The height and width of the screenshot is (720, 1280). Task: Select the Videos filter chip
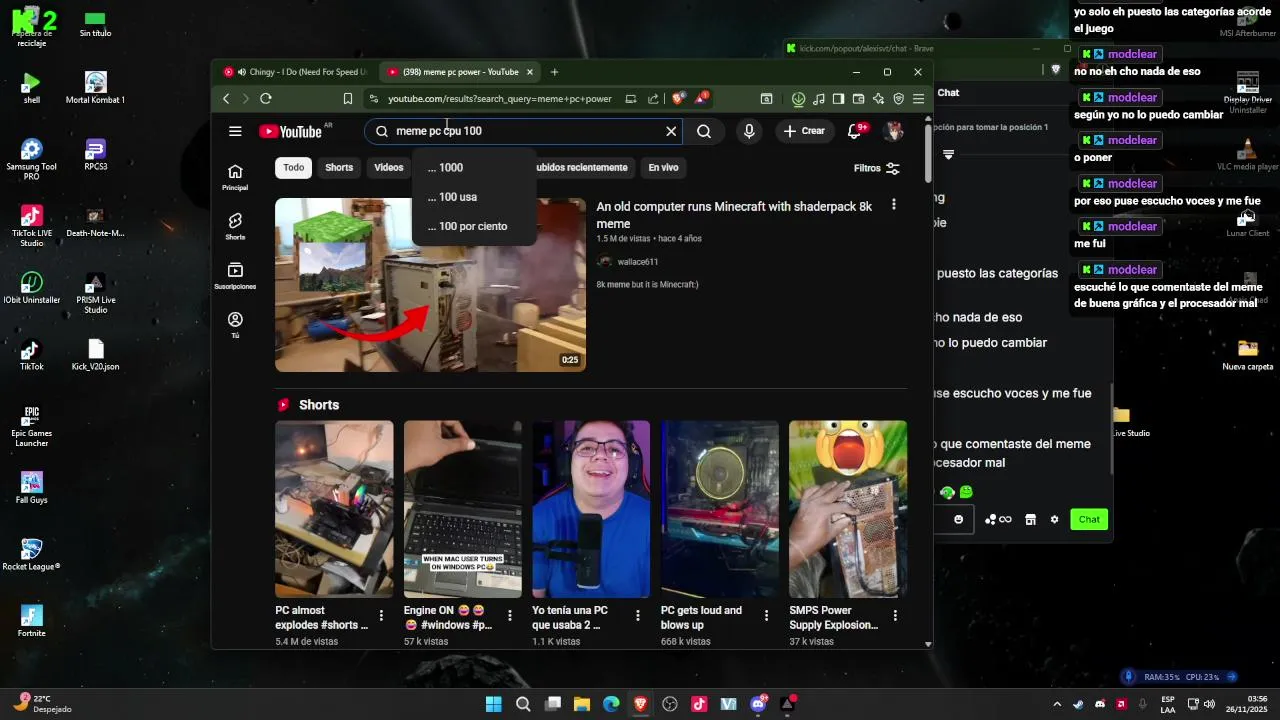(x=389, y=168)
